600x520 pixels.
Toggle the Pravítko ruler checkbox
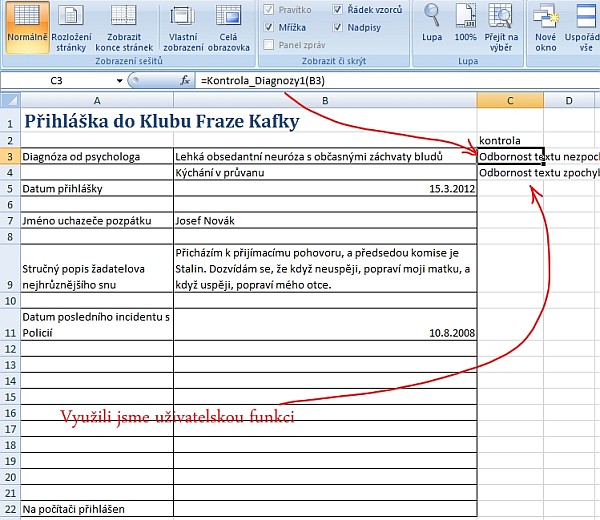pos(269,10)
